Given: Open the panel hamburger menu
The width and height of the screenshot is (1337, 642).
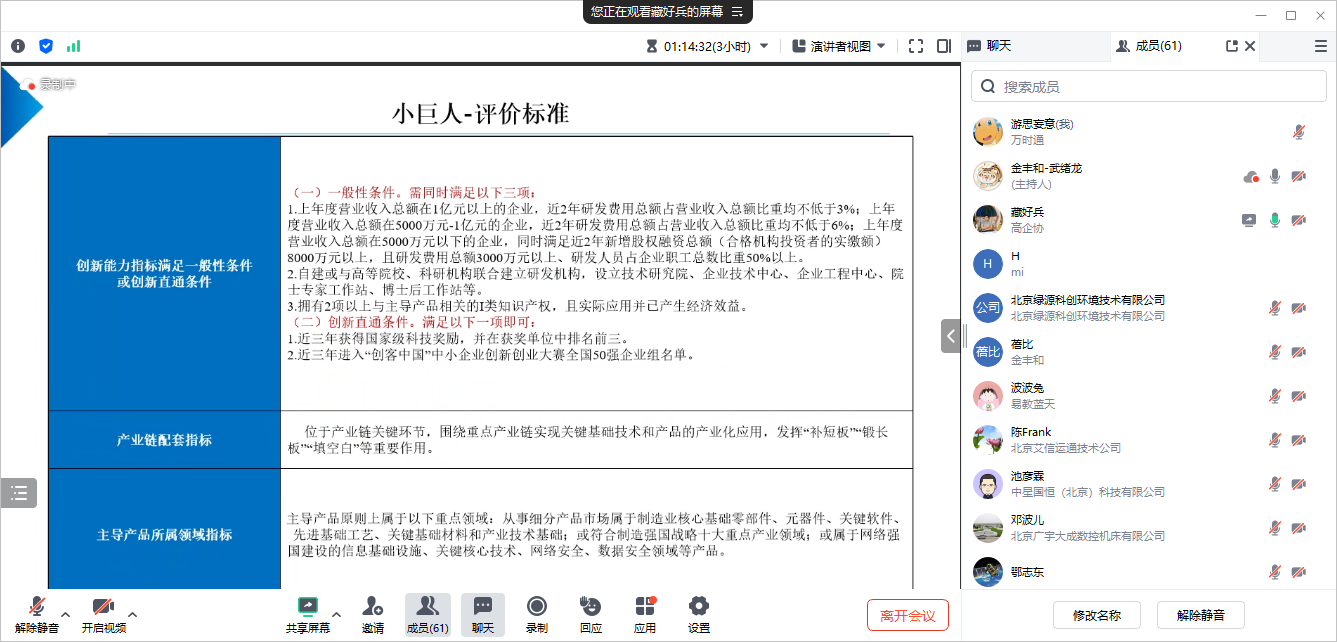Looking at the screenshot, I should point(1321,46).
